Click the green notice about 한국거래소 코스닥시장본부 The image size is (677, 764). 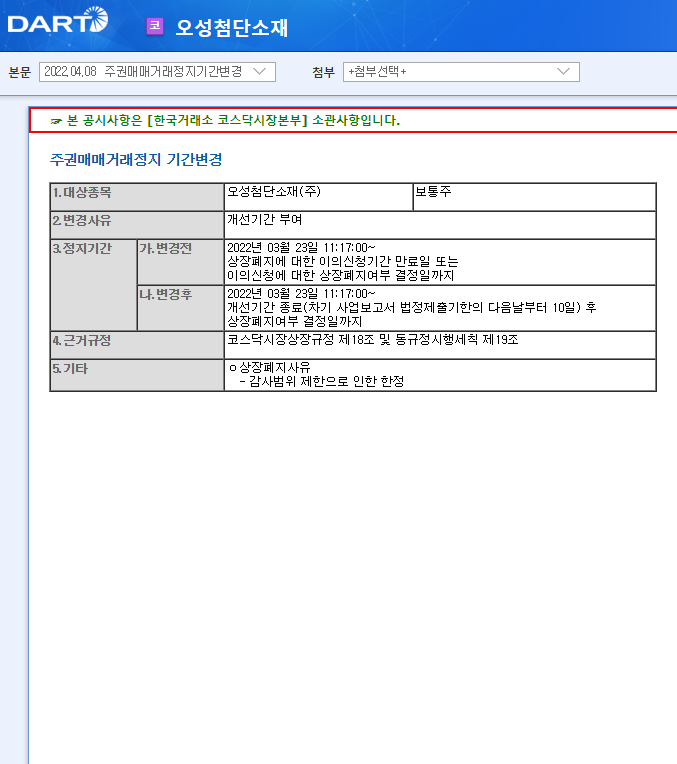(x=225, y=120)
